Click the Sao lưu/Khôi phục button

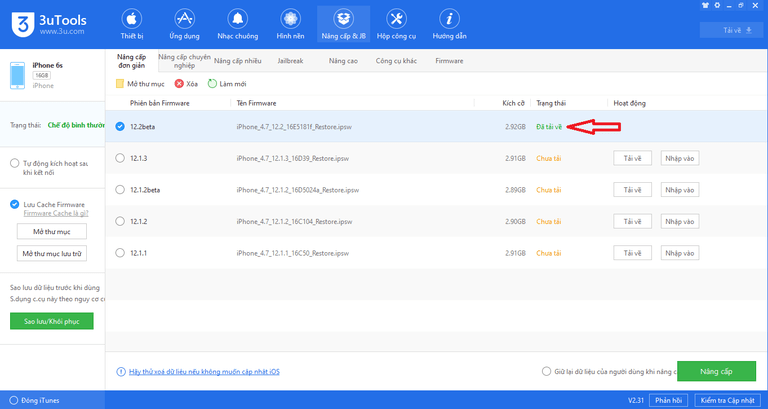coord(52,321)
